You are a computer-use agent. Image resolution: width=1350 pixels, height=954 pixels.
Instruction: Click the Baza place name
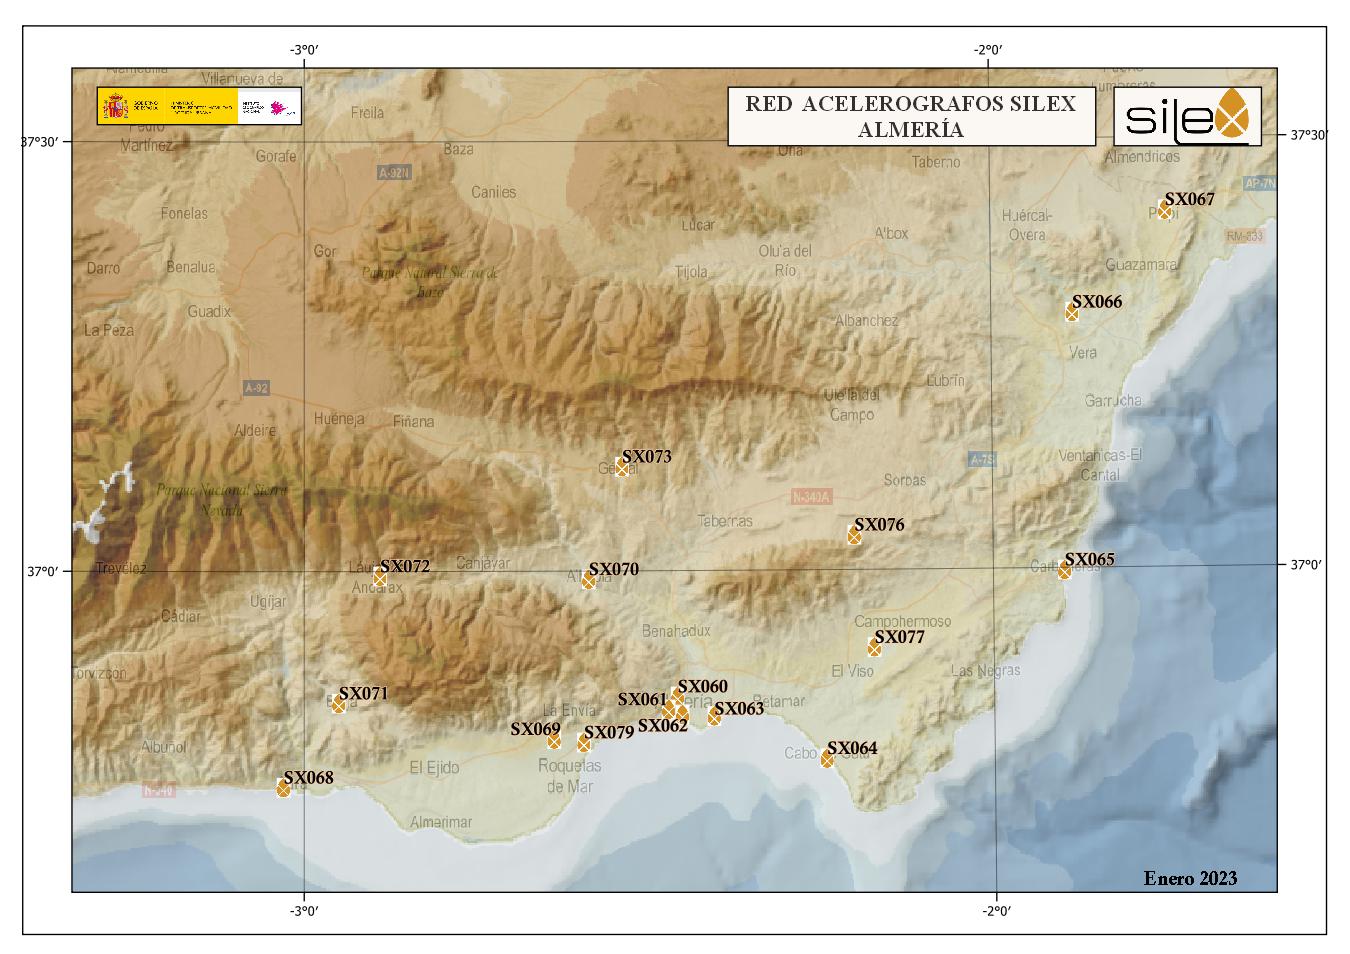458,149
